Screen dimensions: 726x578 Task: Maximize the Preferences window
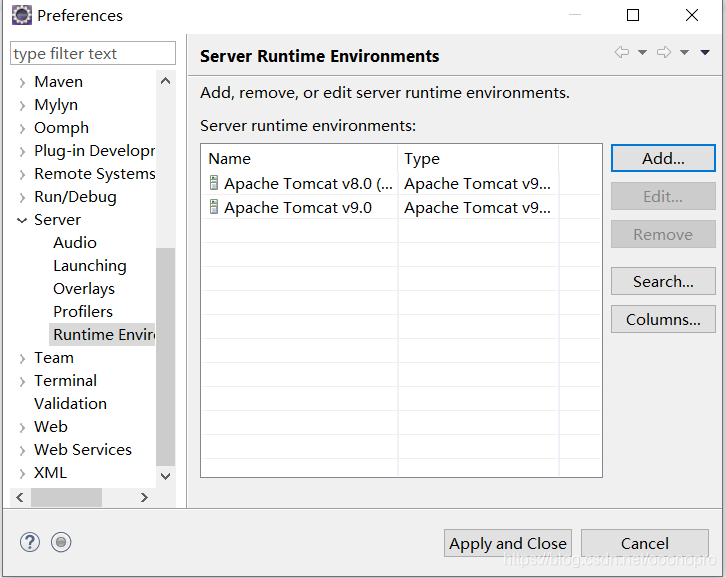tap(632, 15)
